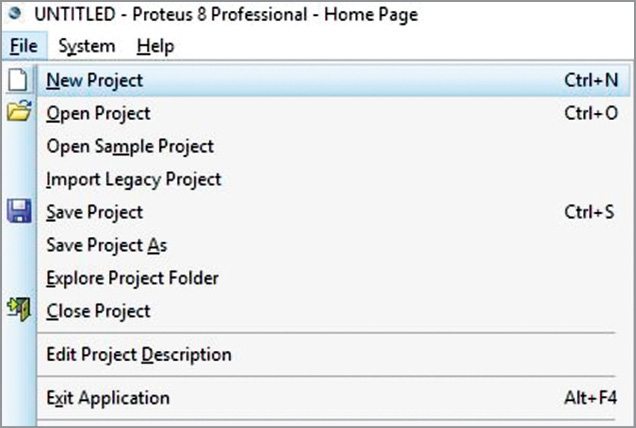Click the Open Project folder icon
Screen dimensions: 636x428
[18, 113]
